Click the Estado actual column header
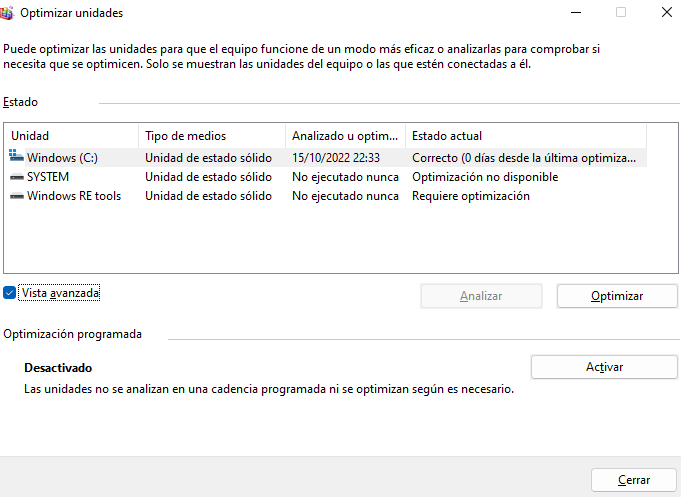Image resolution: width=681 pixels, height=497 pixels. coord(526,136)
